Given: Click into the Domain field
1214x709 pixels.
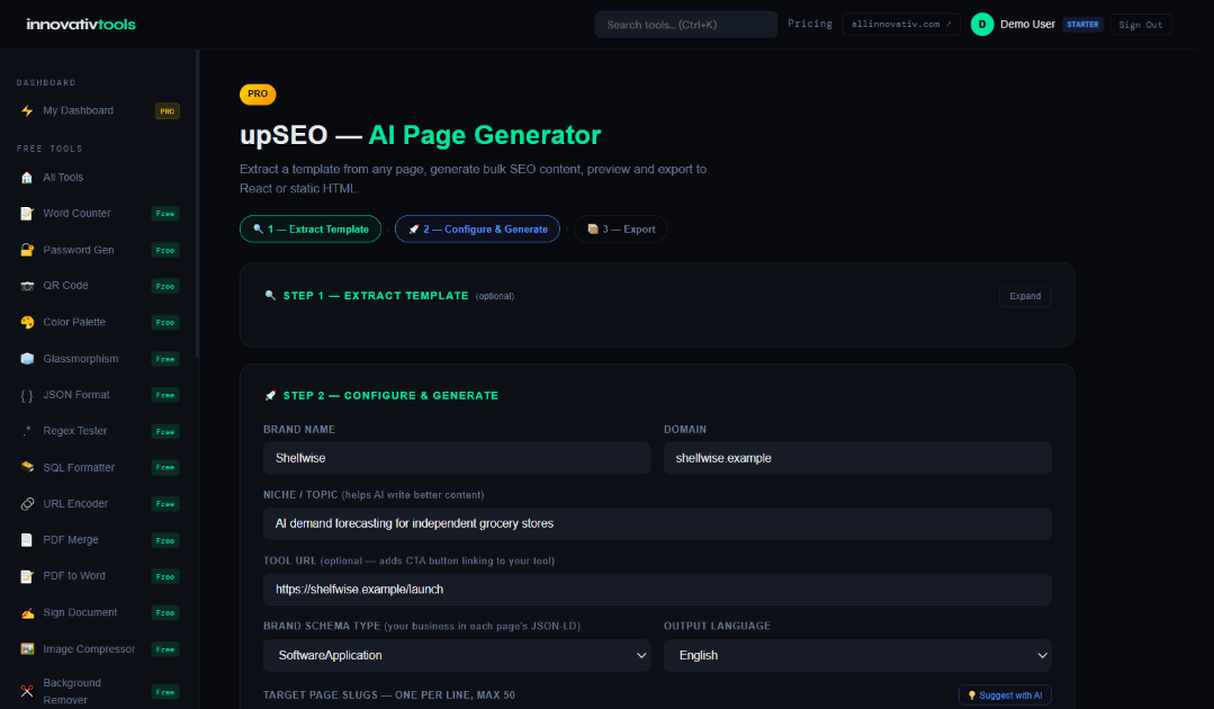Looking at the screenshot, I should [858, 458].
